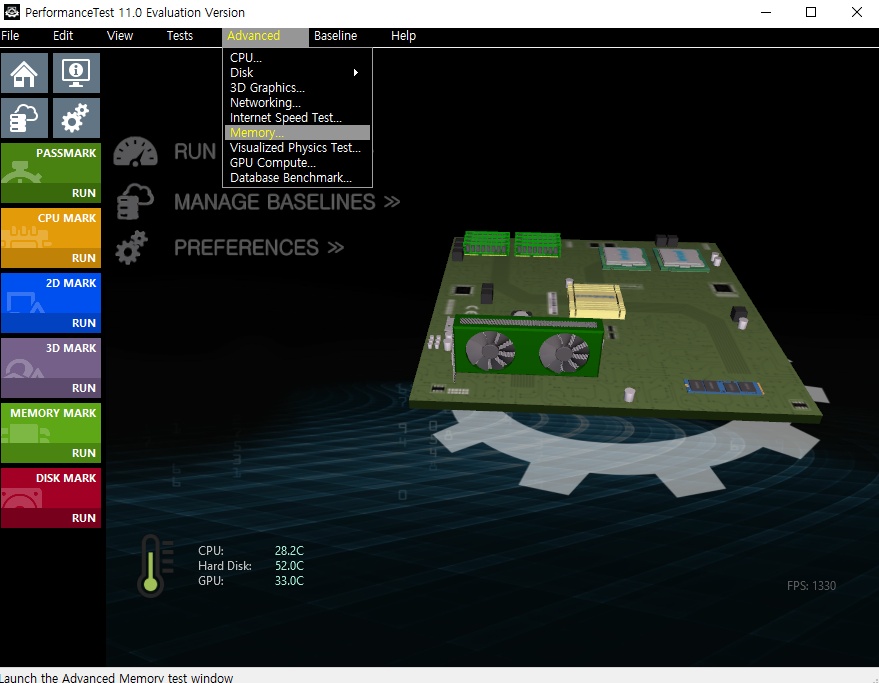
Task: Click the CPU temperature value 28.2C
Action: tap(289, 551)
